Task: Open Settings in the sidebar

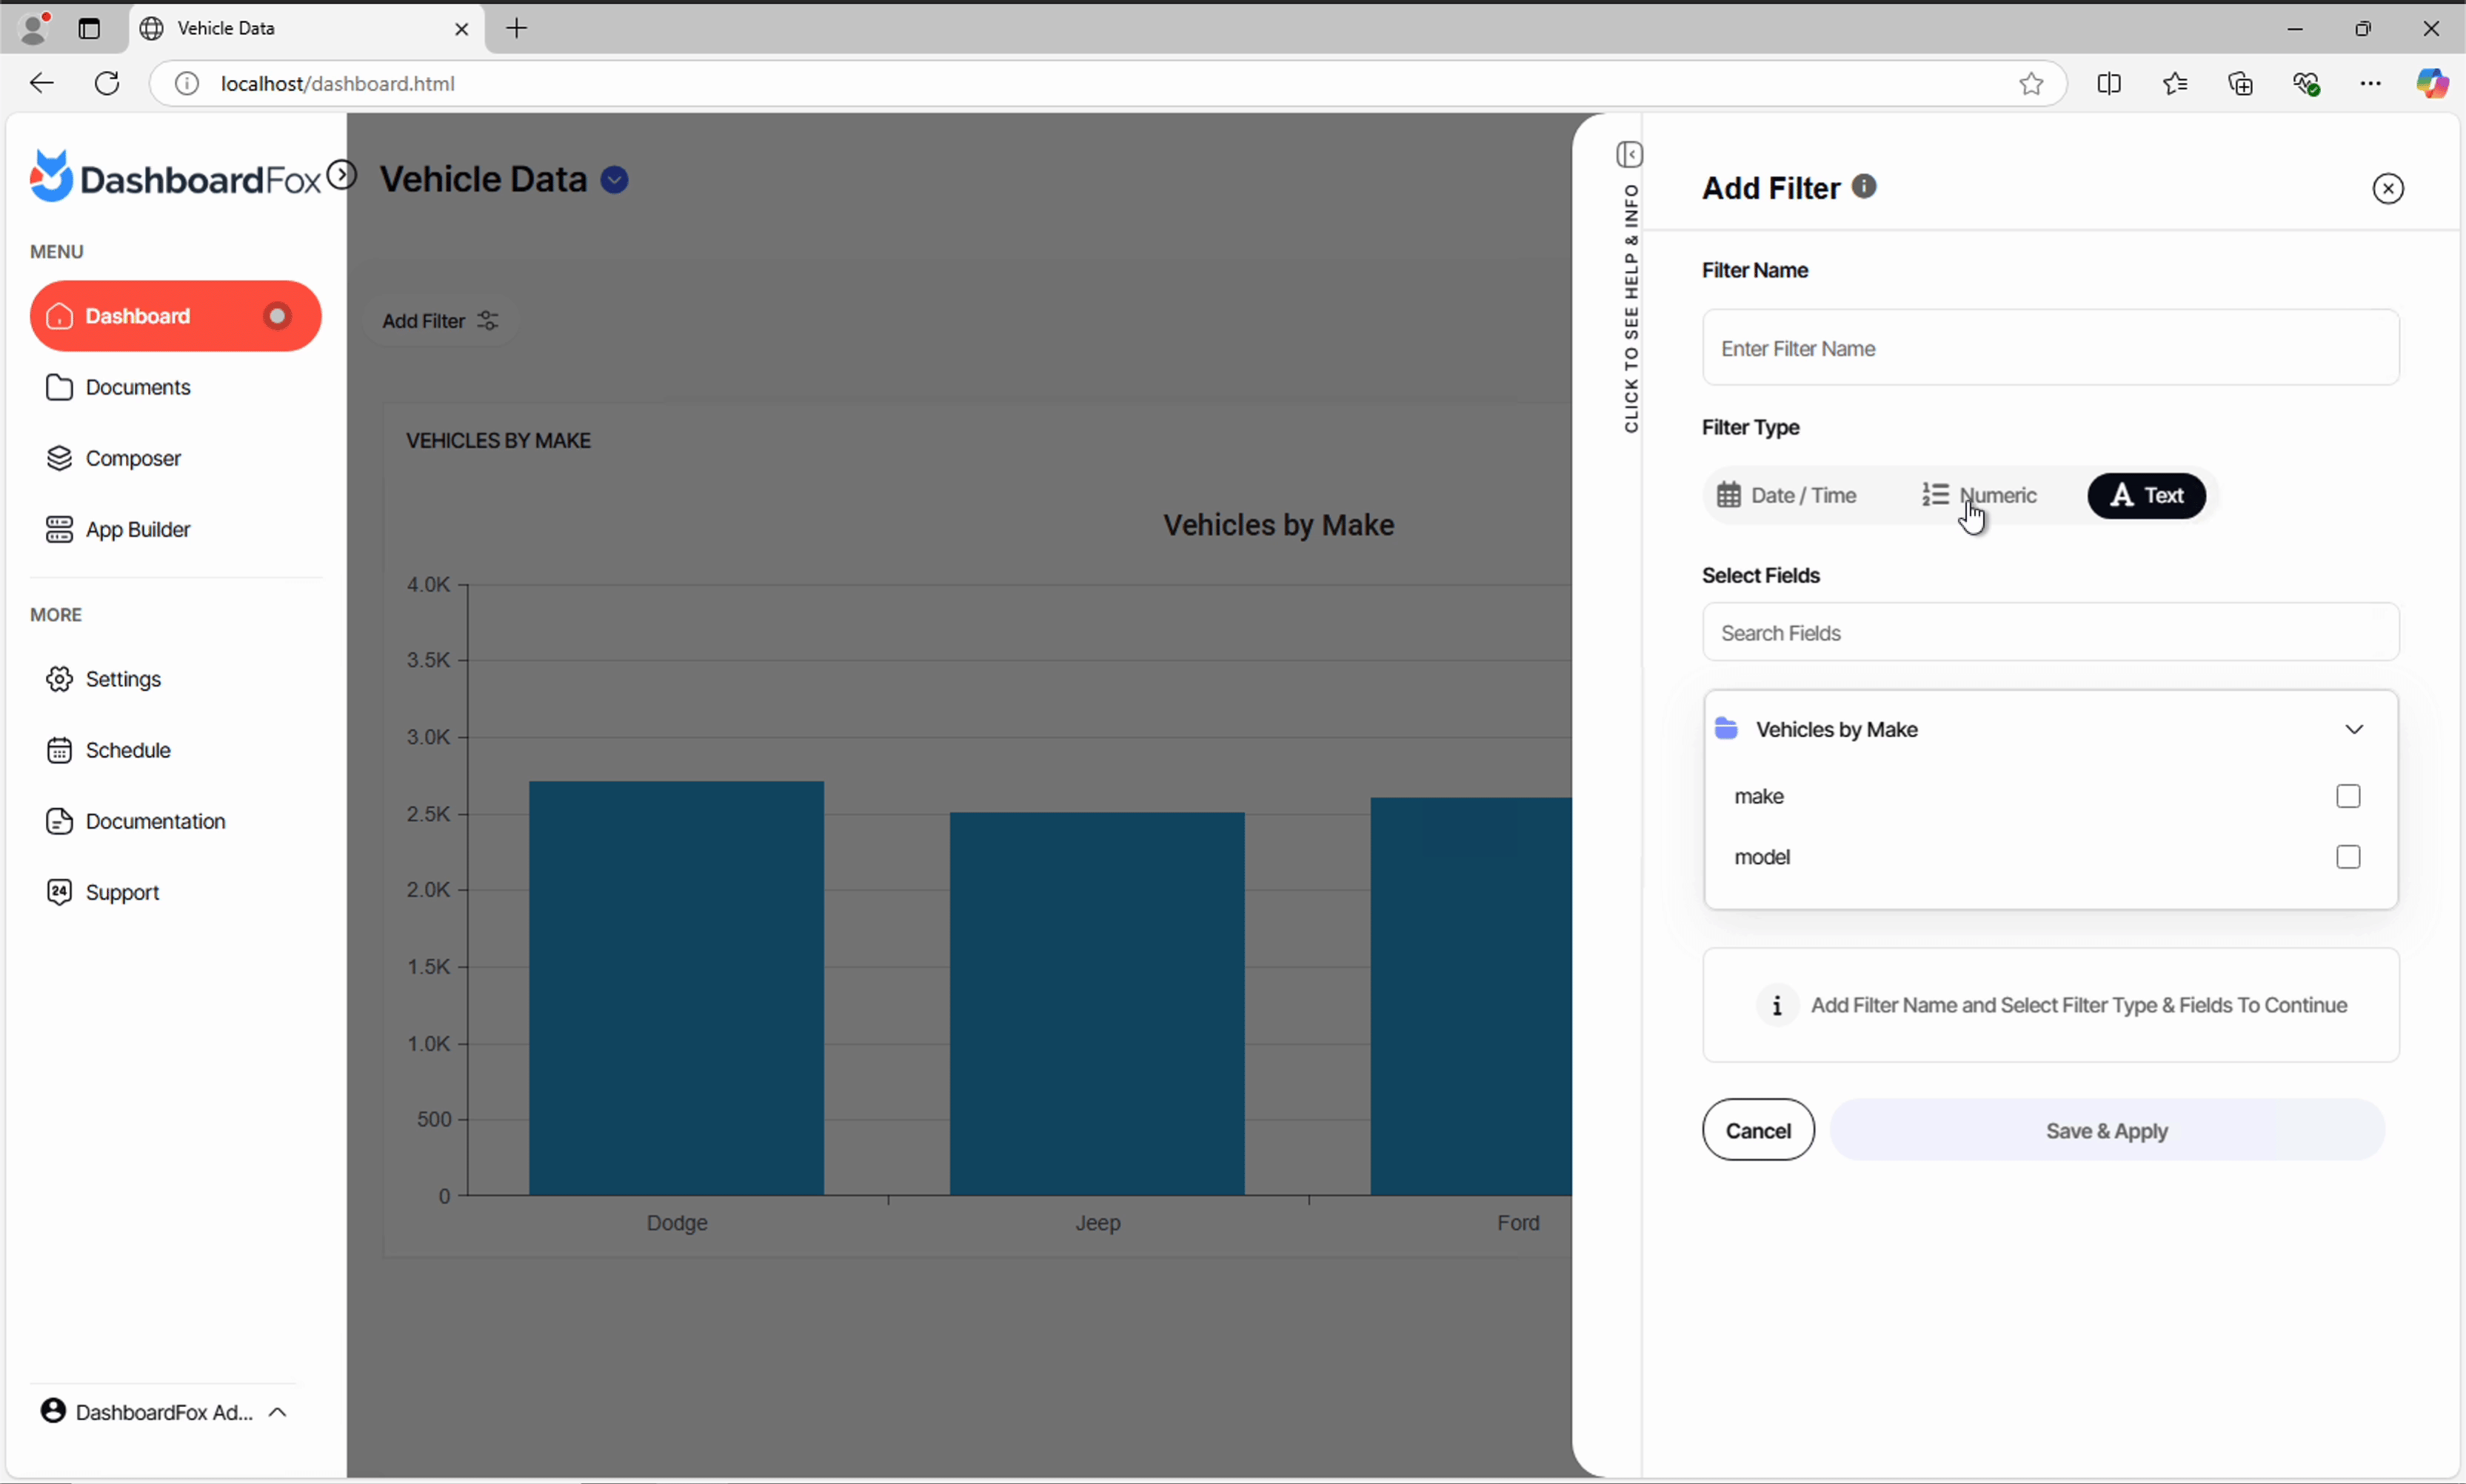Action: (122, 679)
